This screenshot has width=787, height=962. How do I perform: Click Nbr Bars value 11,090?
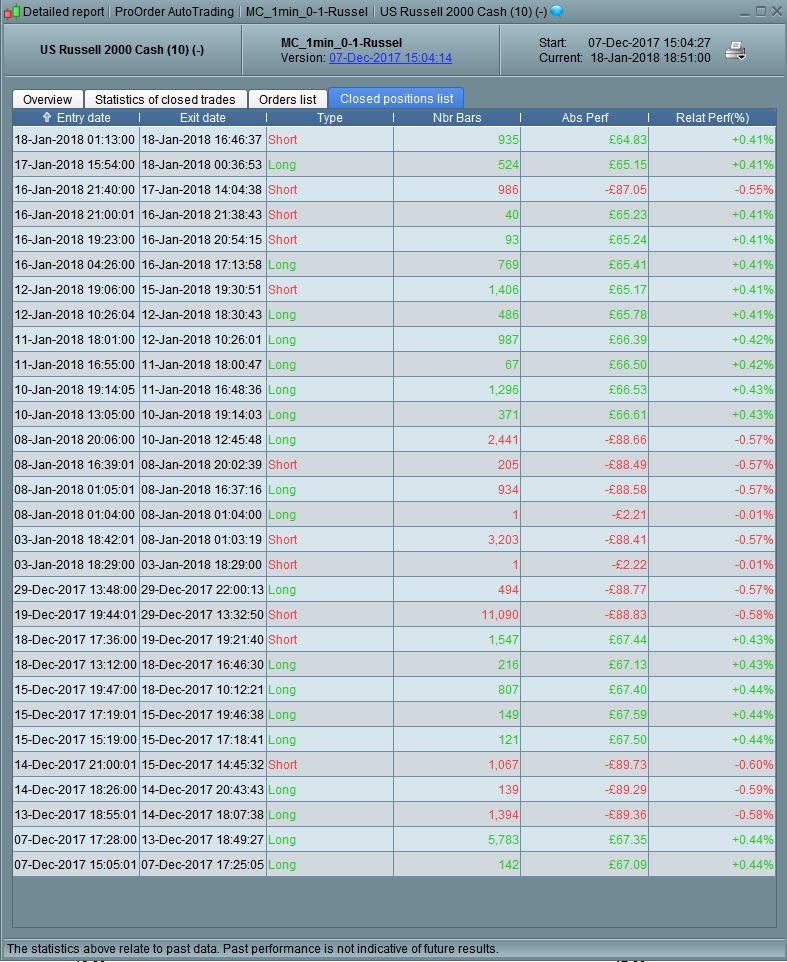coord(500,615)
